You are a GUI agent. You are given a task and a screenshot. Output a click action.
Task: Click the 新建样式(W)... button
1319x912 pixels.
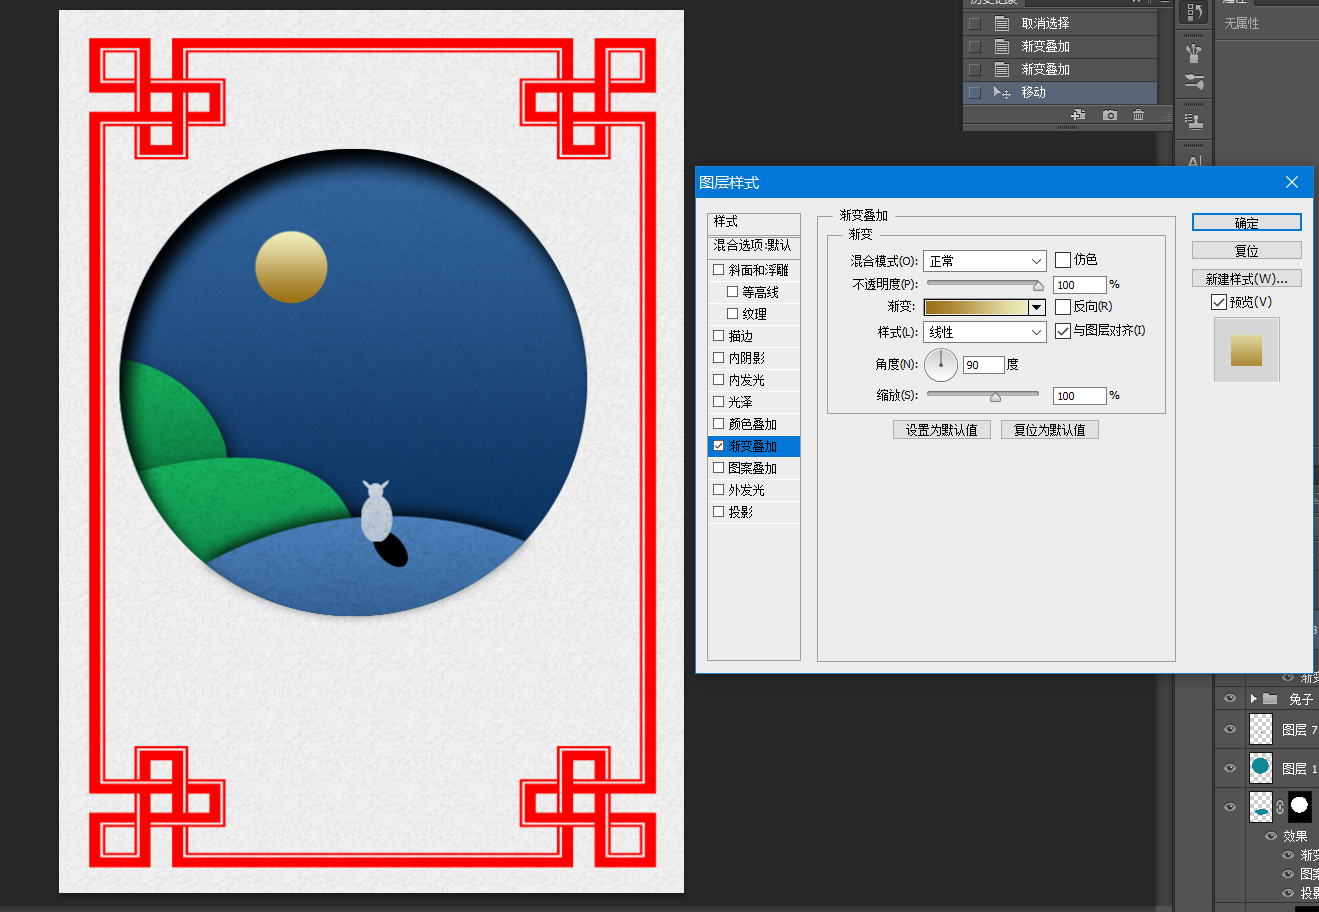[1247, 278]
